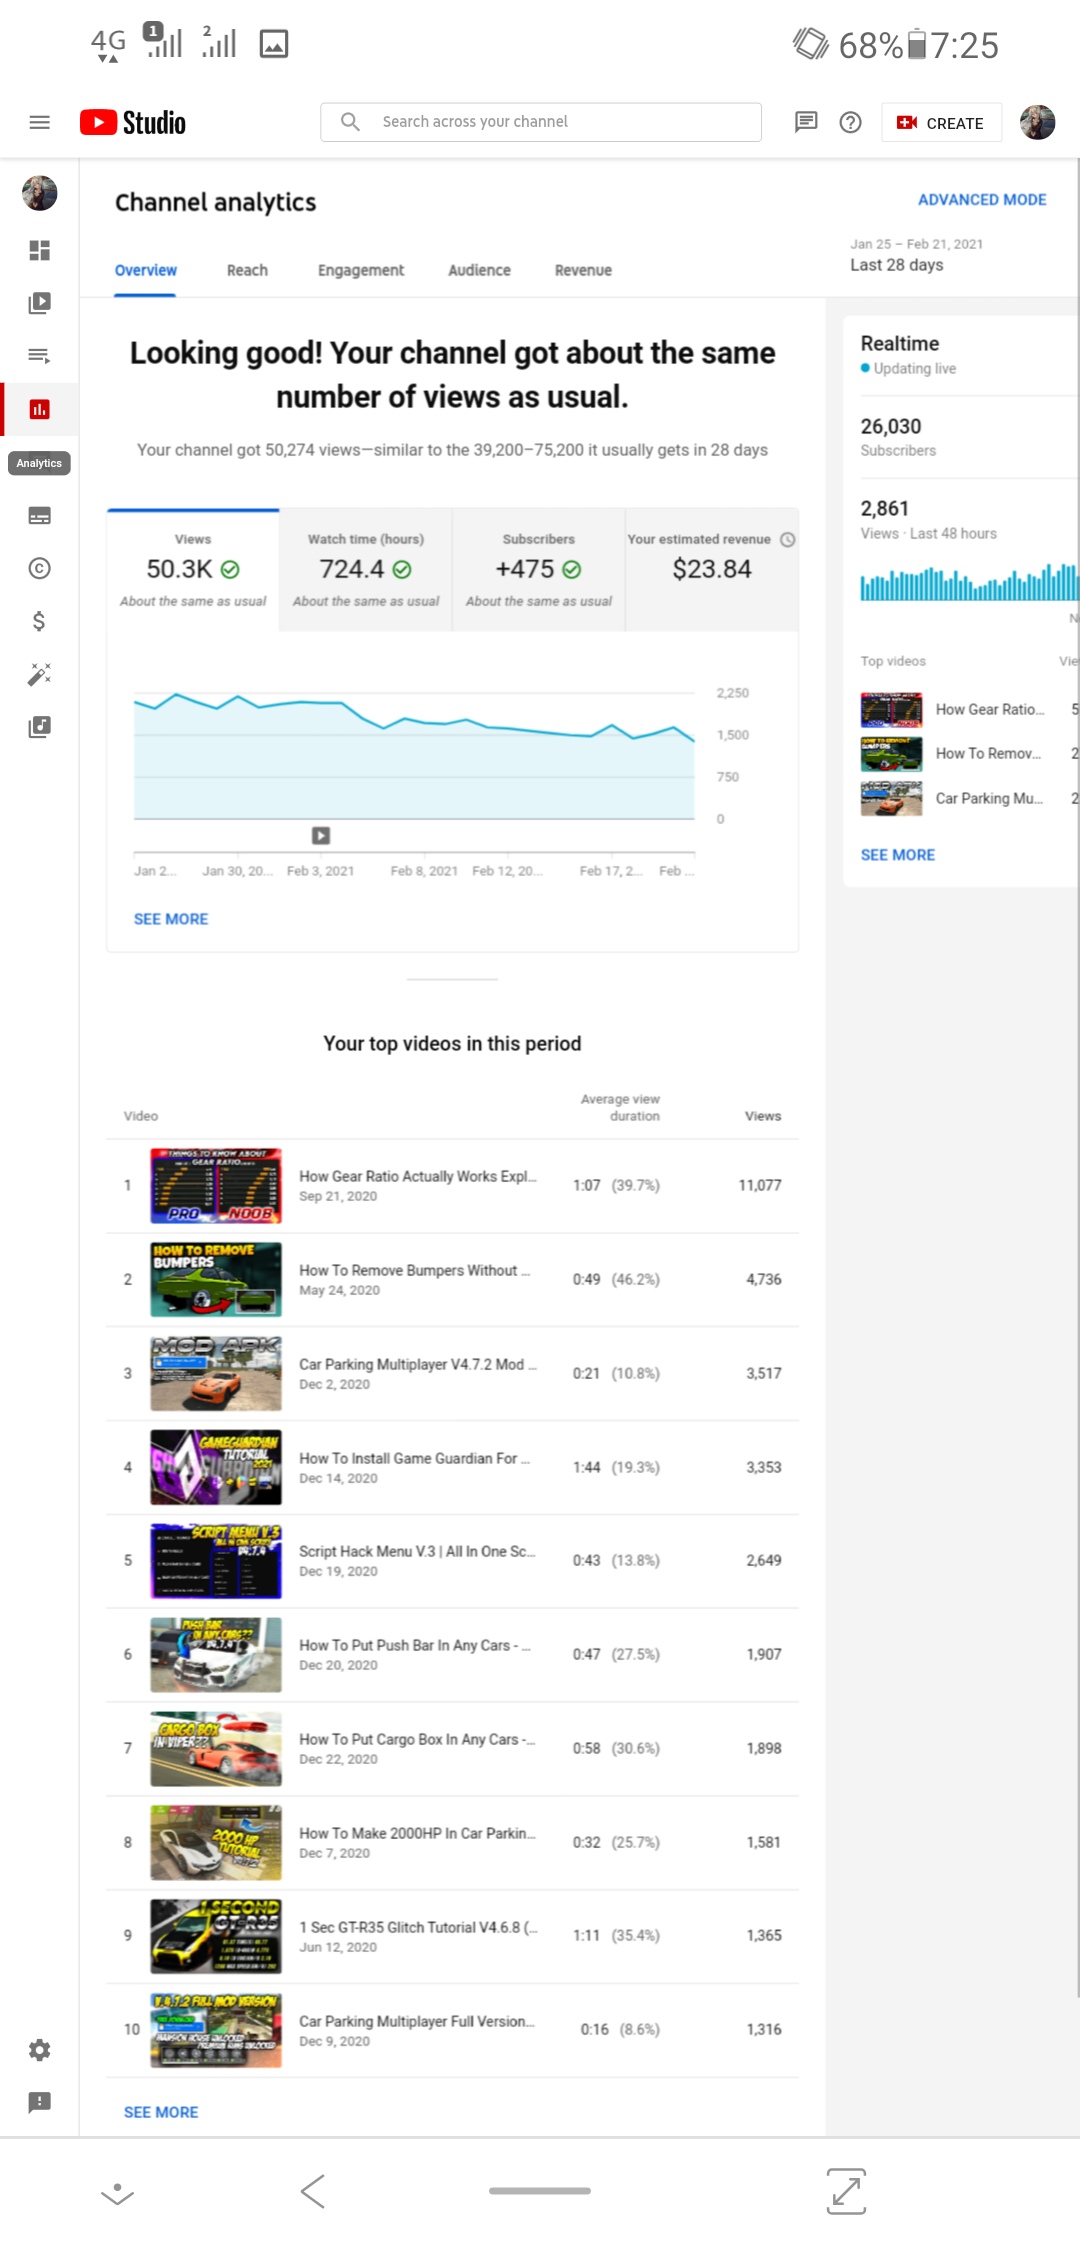Open Content videos icon in sidebar
The width and height of the screenshot is (1080, 2246).
pos(39,303)
